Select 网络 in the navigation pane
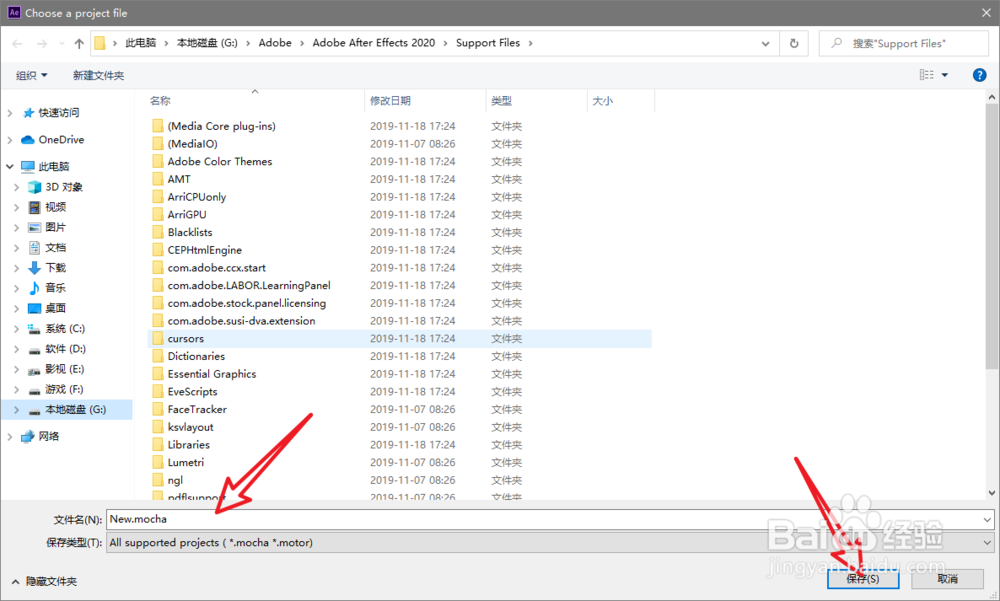The image size is (1000, 601). coord(48,436)
